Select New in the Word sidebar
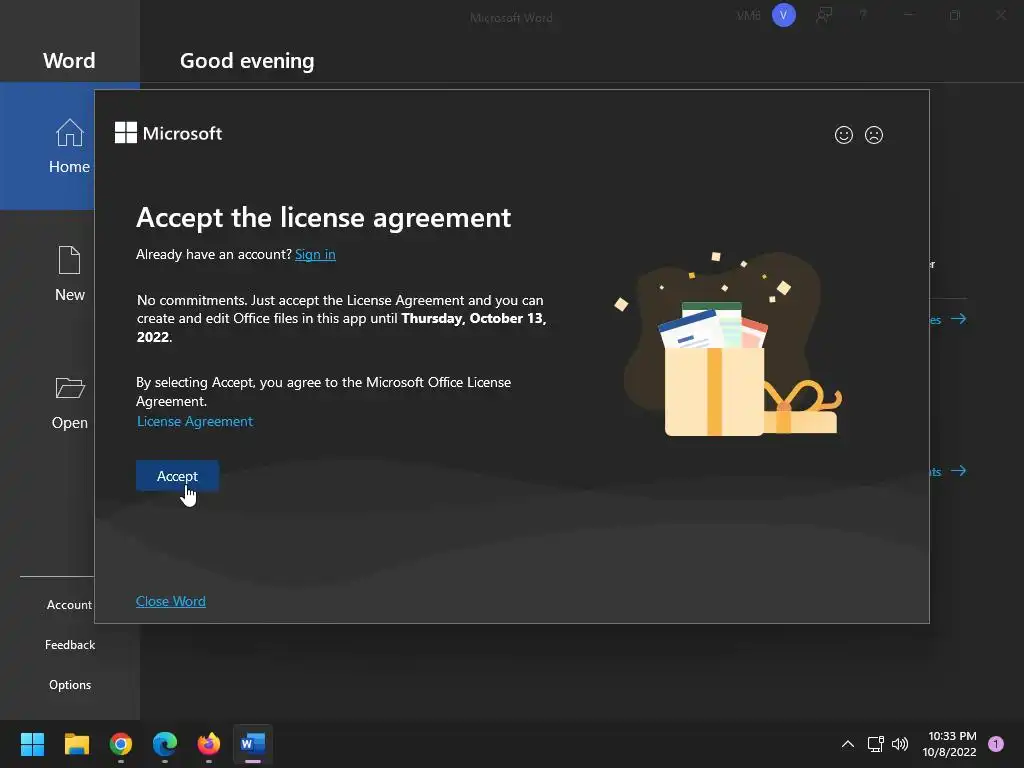Viewport: 1024px width, 768px height. 69,274
